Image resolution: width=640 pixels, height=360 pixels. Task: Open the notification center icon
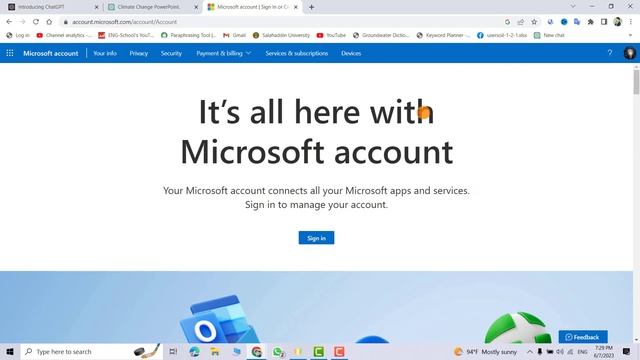pos(627,351)
